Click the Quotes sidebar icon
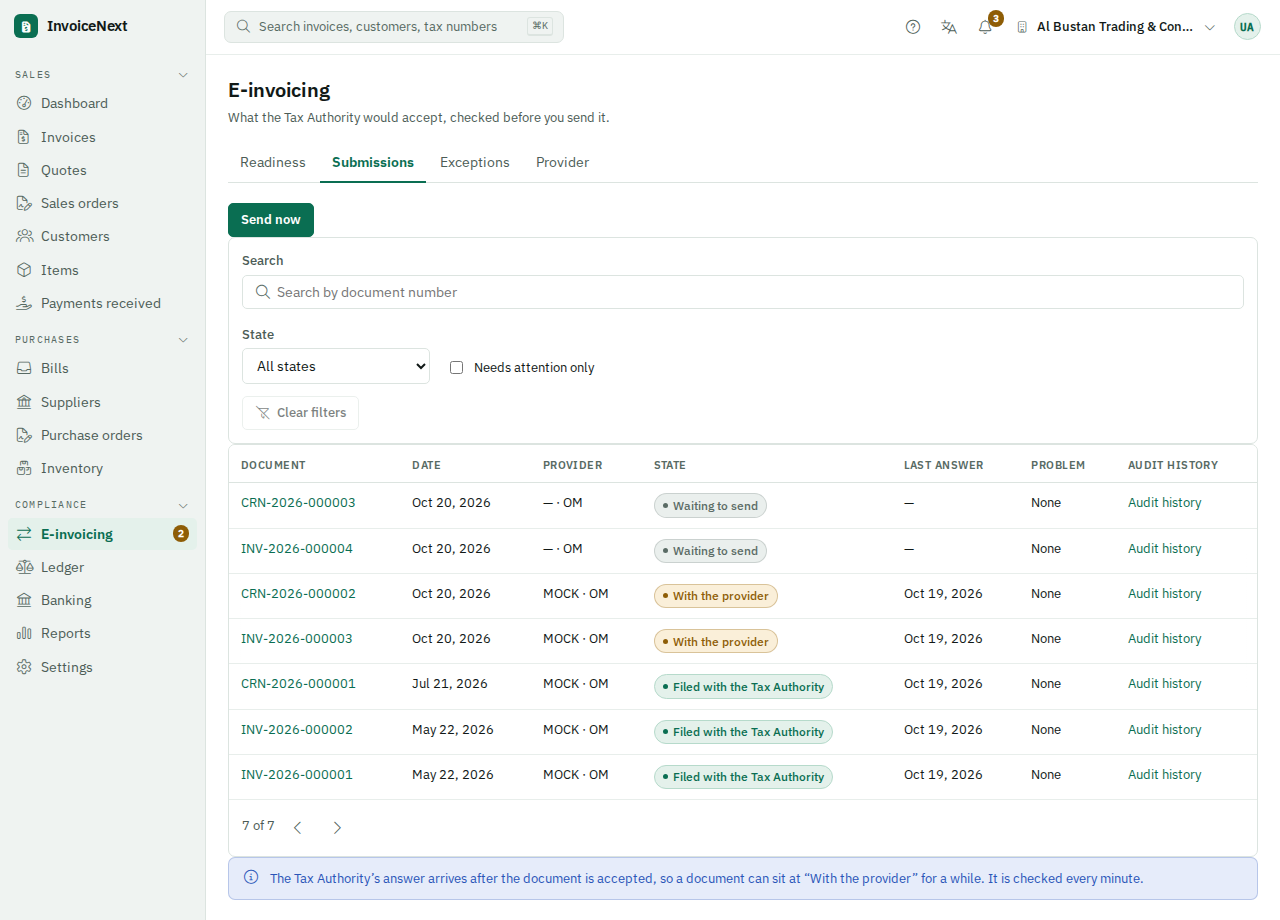1280x920 pixels. [x=24, y=170]
